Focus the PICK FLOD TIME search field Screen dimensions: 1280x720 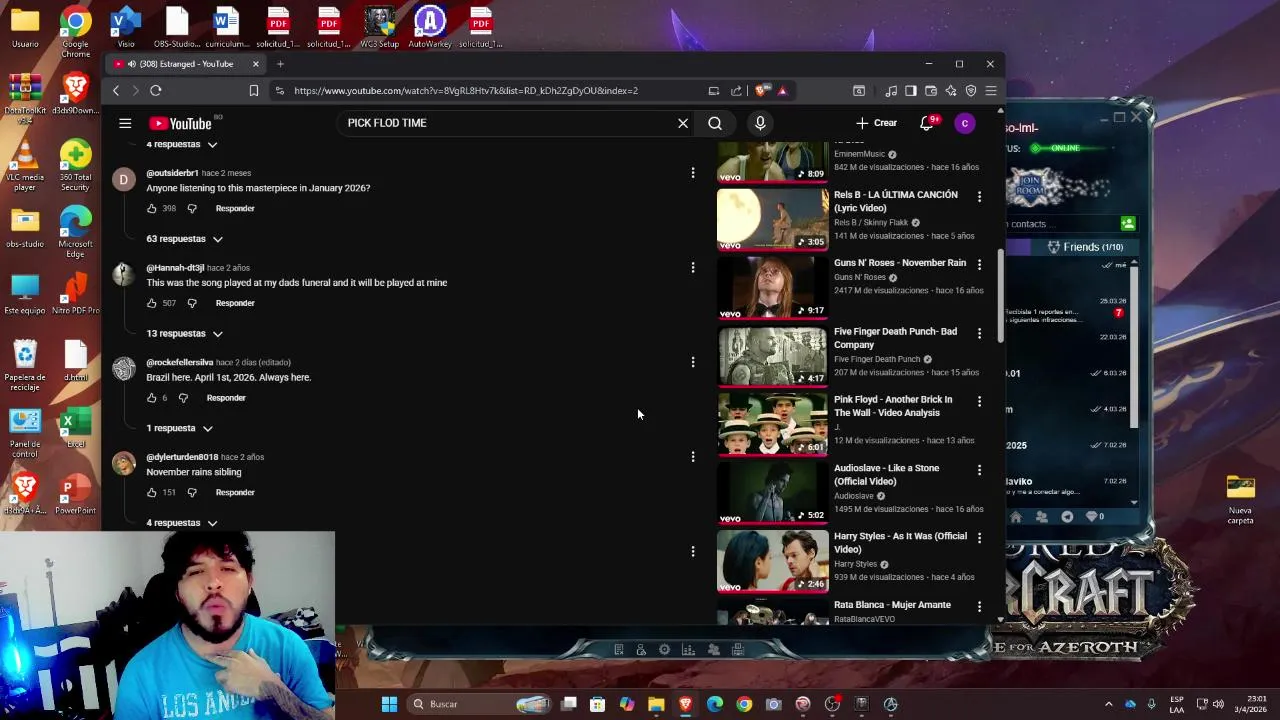point(505,123)
